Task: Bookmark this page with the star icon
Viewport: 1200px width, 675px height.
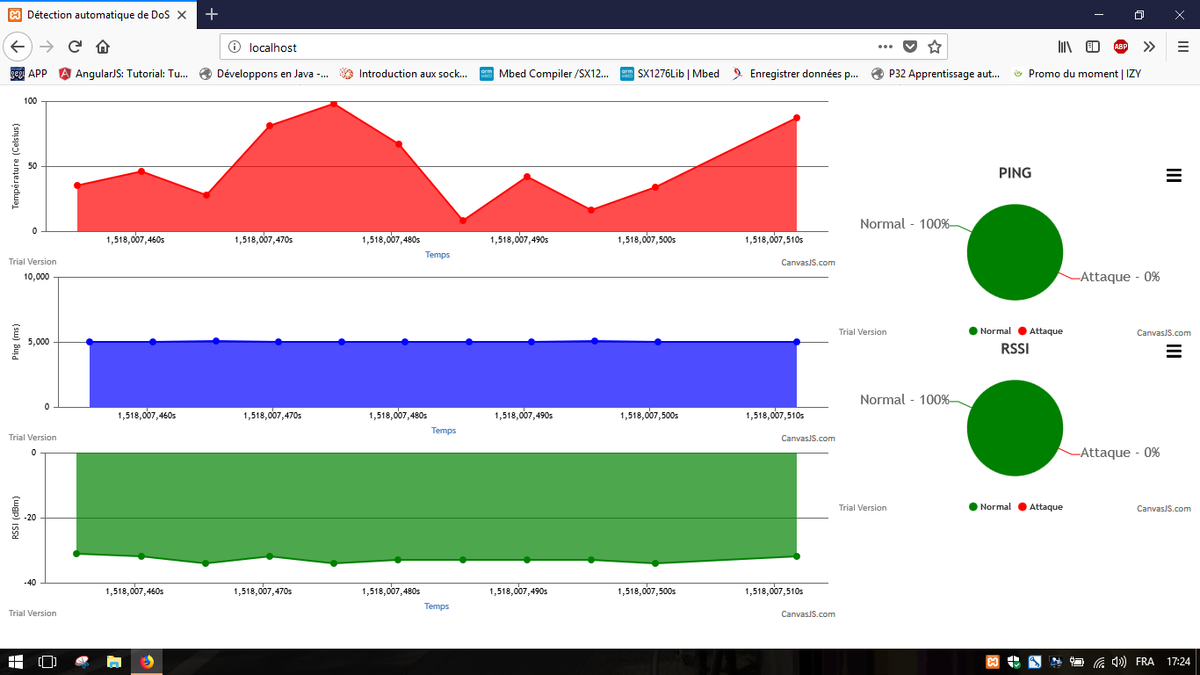Action: pos(934,47)
